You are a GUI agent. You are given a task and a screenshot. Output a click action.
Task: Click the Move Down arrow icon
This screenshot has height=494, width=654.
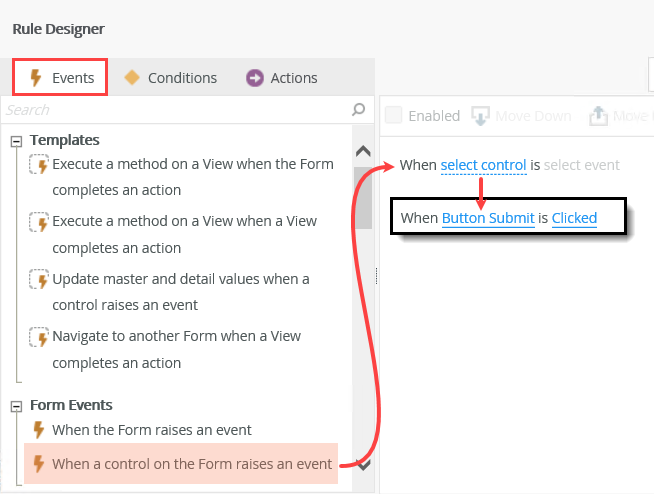(481, 116)
